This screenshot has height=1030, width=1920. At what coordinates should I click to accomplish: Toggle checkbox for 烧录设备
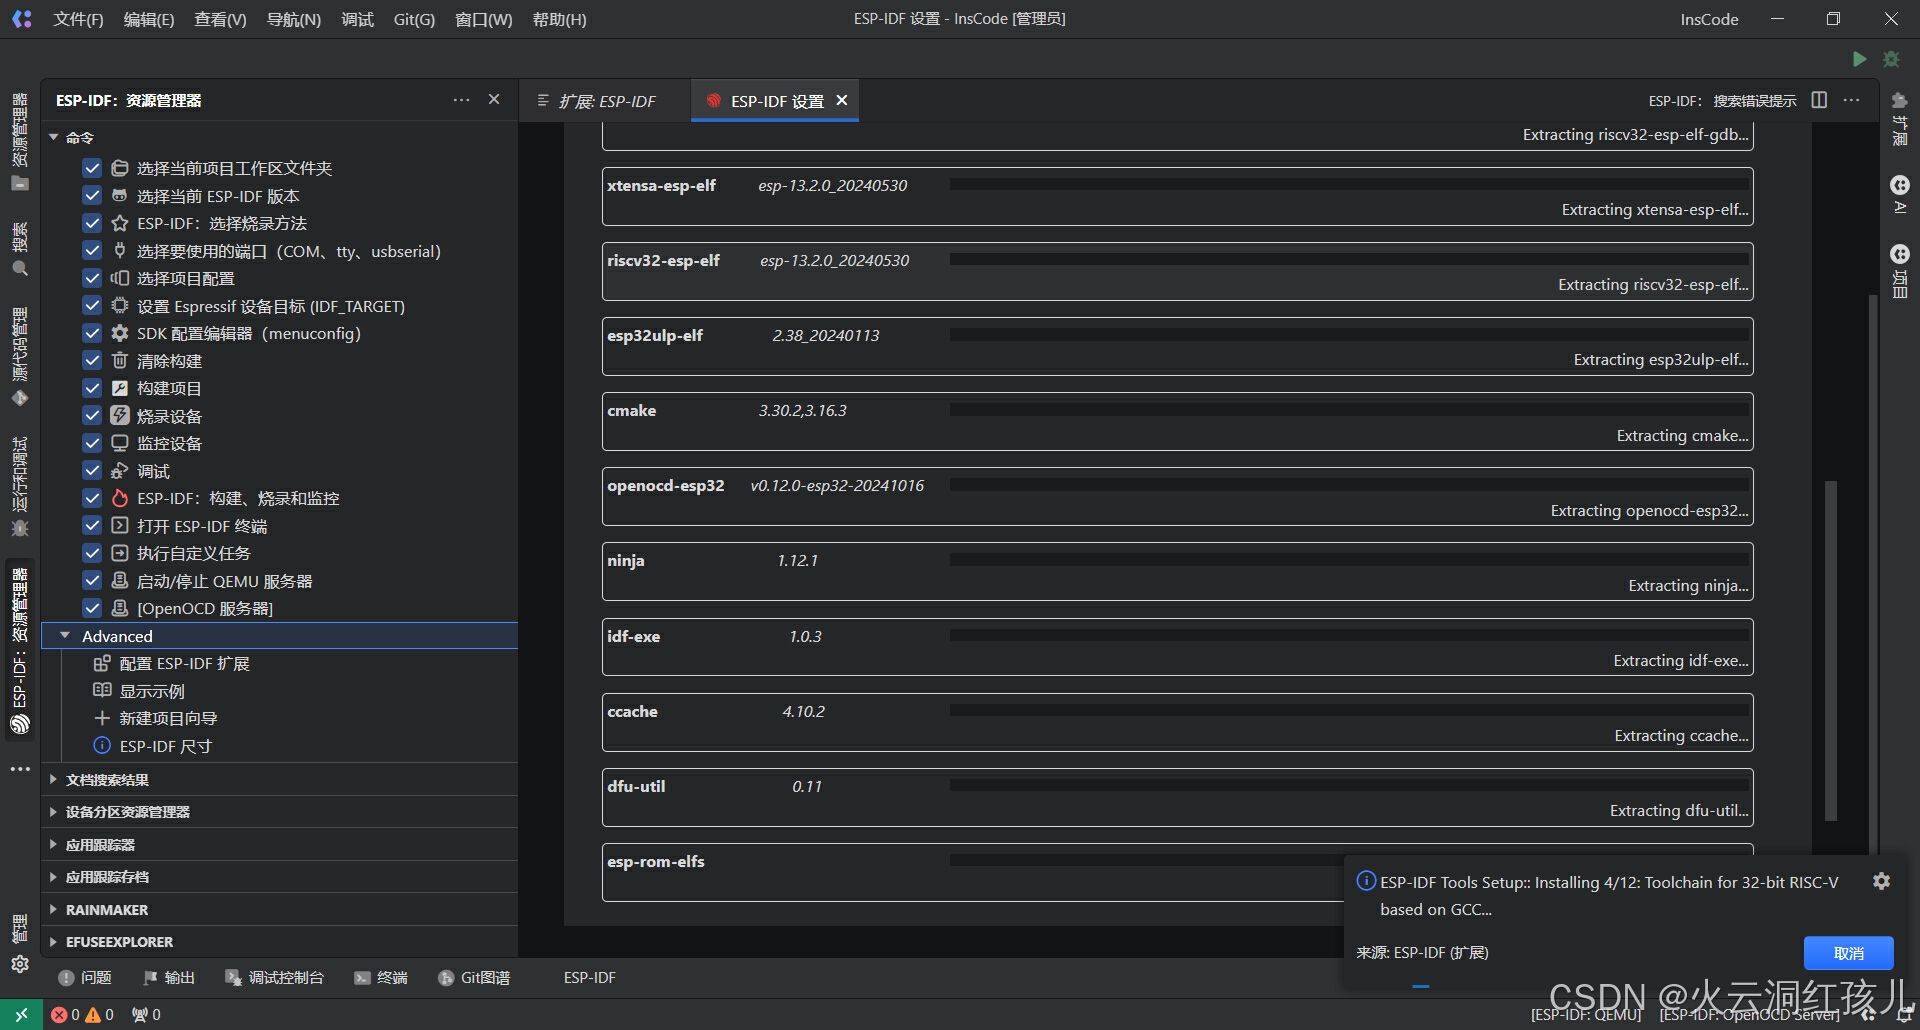[x=92, y=416]
